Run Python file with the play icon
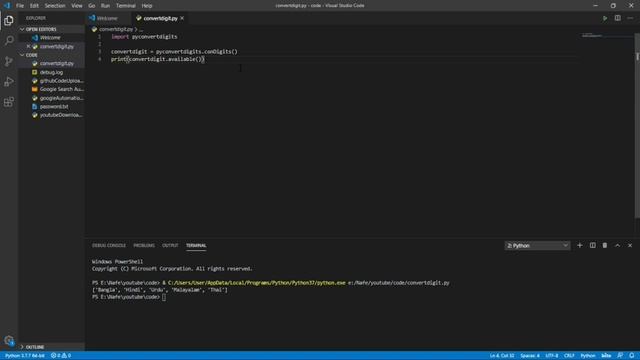The image size is (640, 360). pyautogui.click(x=604, y=18)
